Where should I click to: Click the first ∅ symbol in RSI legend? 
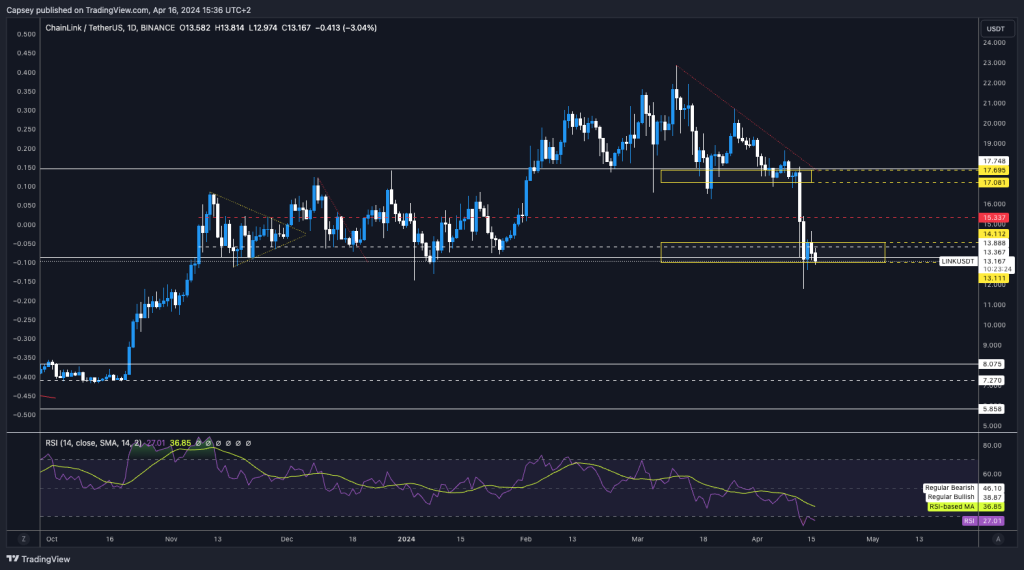(x=199, y=443)
